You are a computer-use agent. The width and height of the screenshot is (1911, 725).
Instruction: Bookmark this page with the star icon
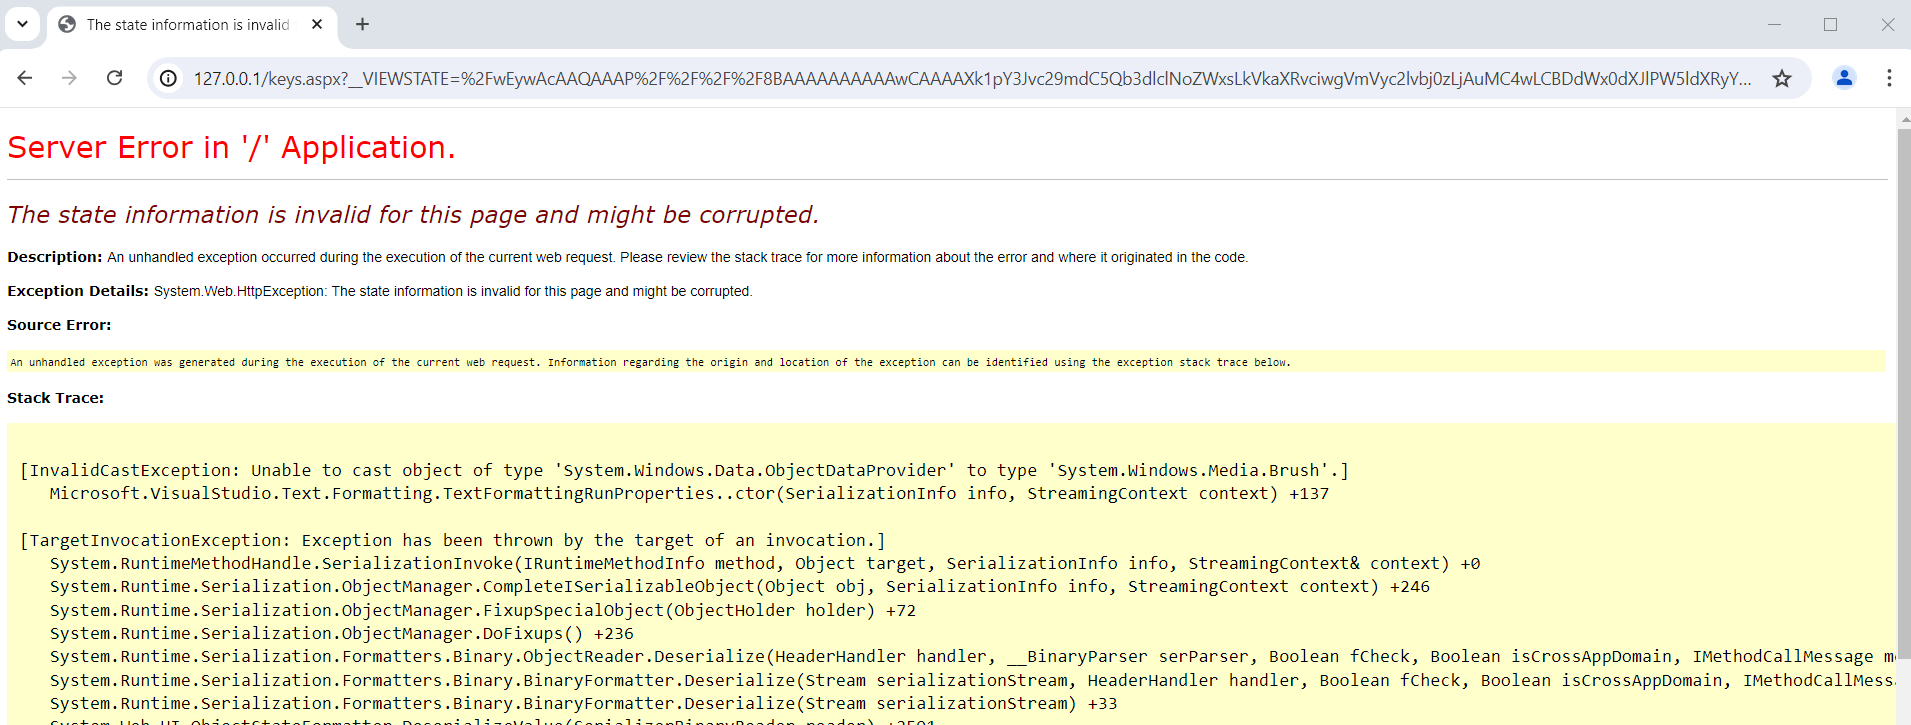[1782, 78]
